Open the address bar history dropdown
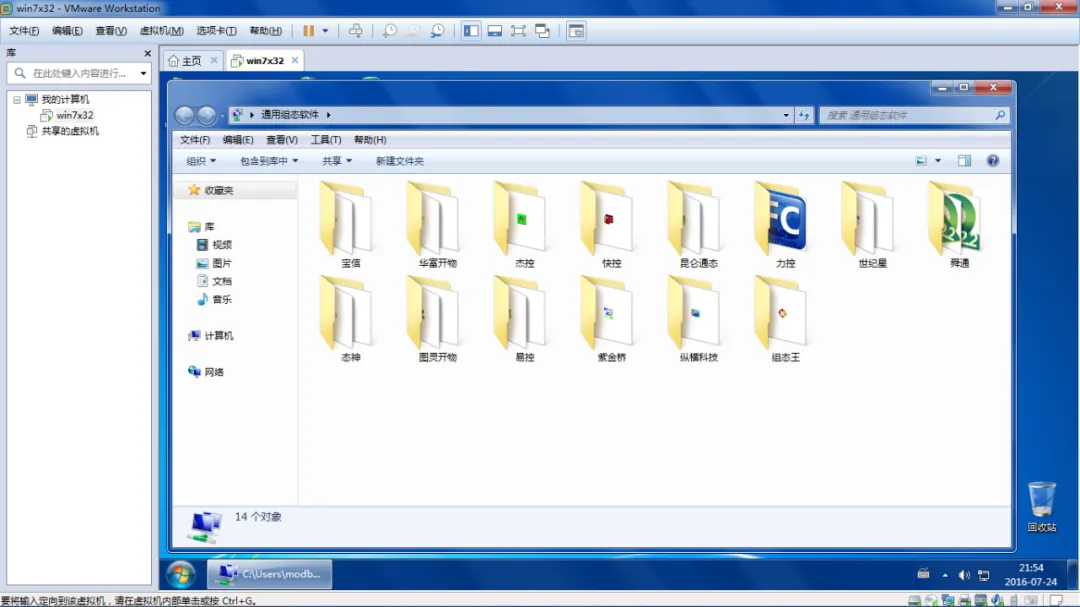 [786, 115]
